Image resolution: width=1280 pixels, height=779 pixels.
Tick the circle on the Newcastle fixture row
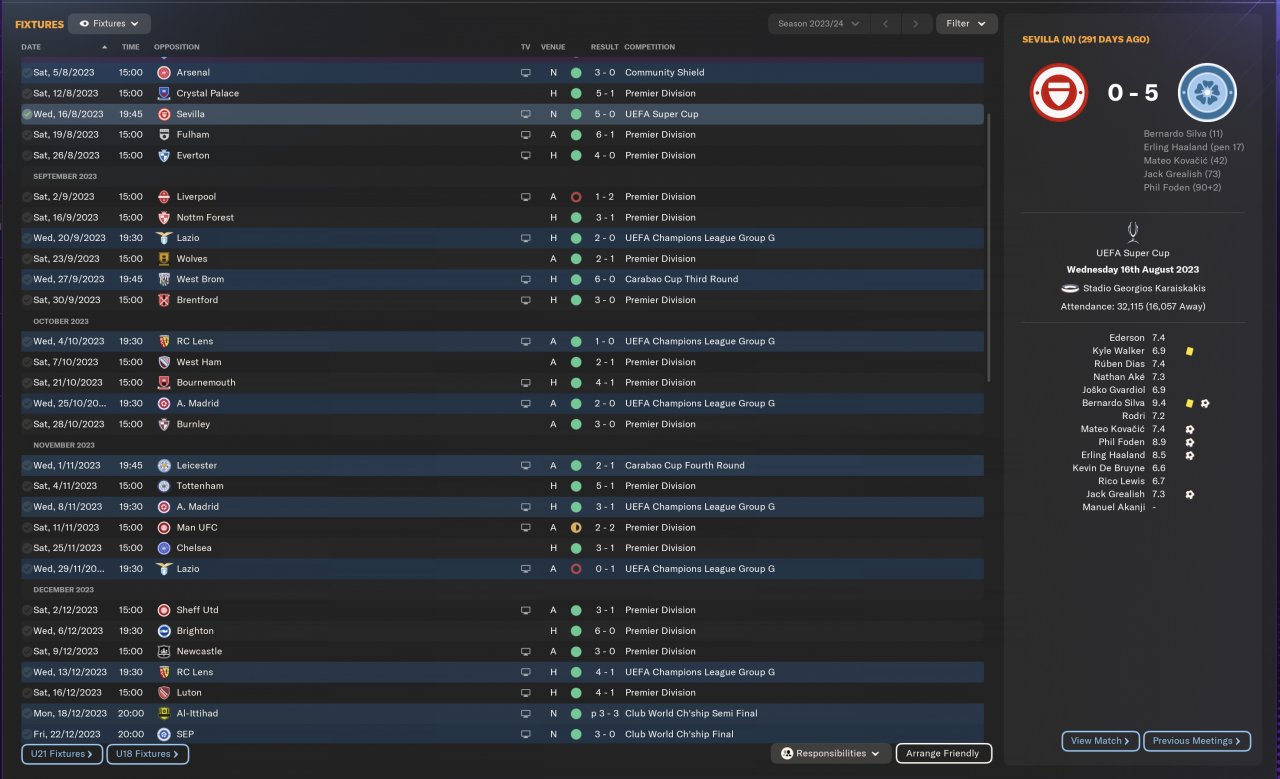[27, 651]
